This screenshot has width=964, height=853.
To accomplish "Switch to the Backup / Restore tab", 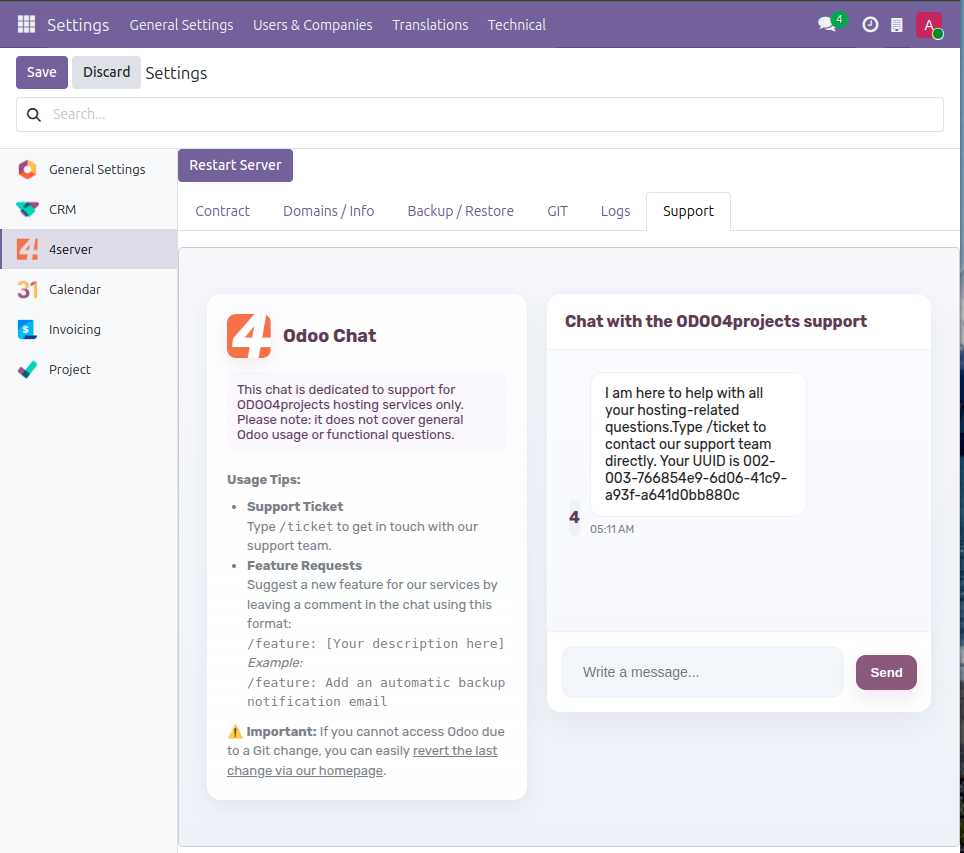I will pos(460,211).
